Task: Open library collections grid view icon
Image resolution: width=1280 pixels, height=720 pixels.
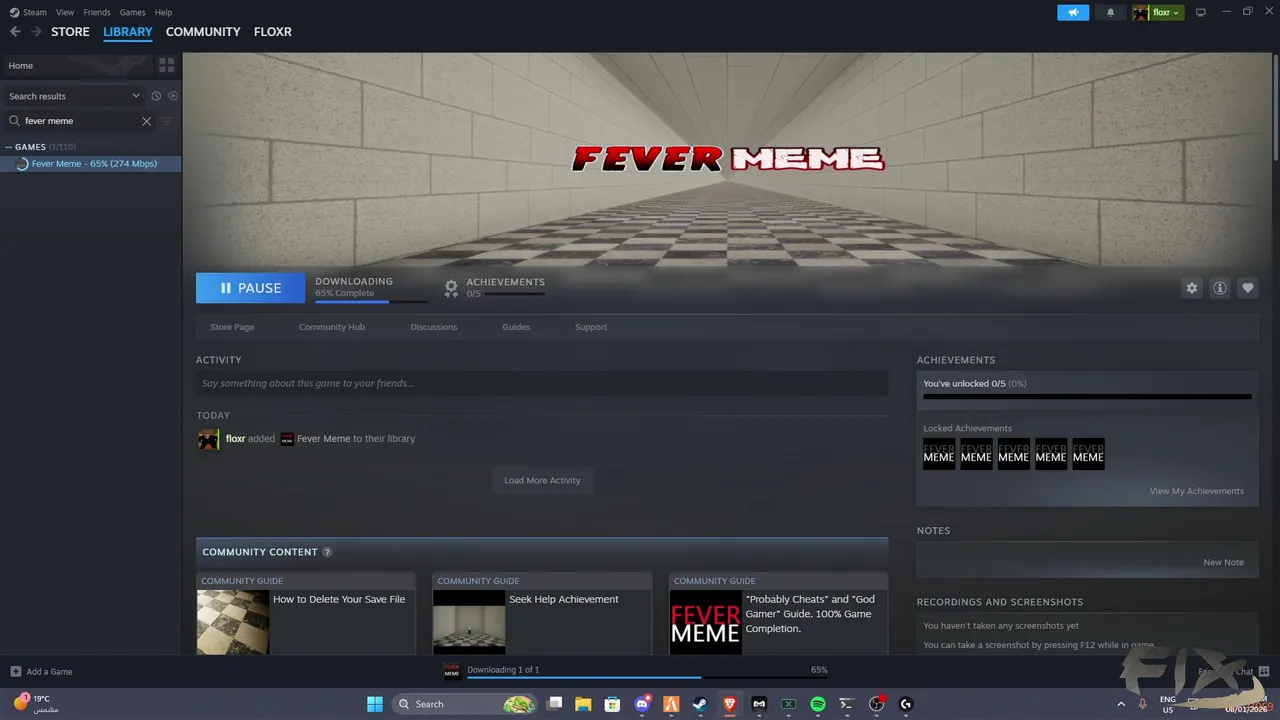Action: point(166,65)
